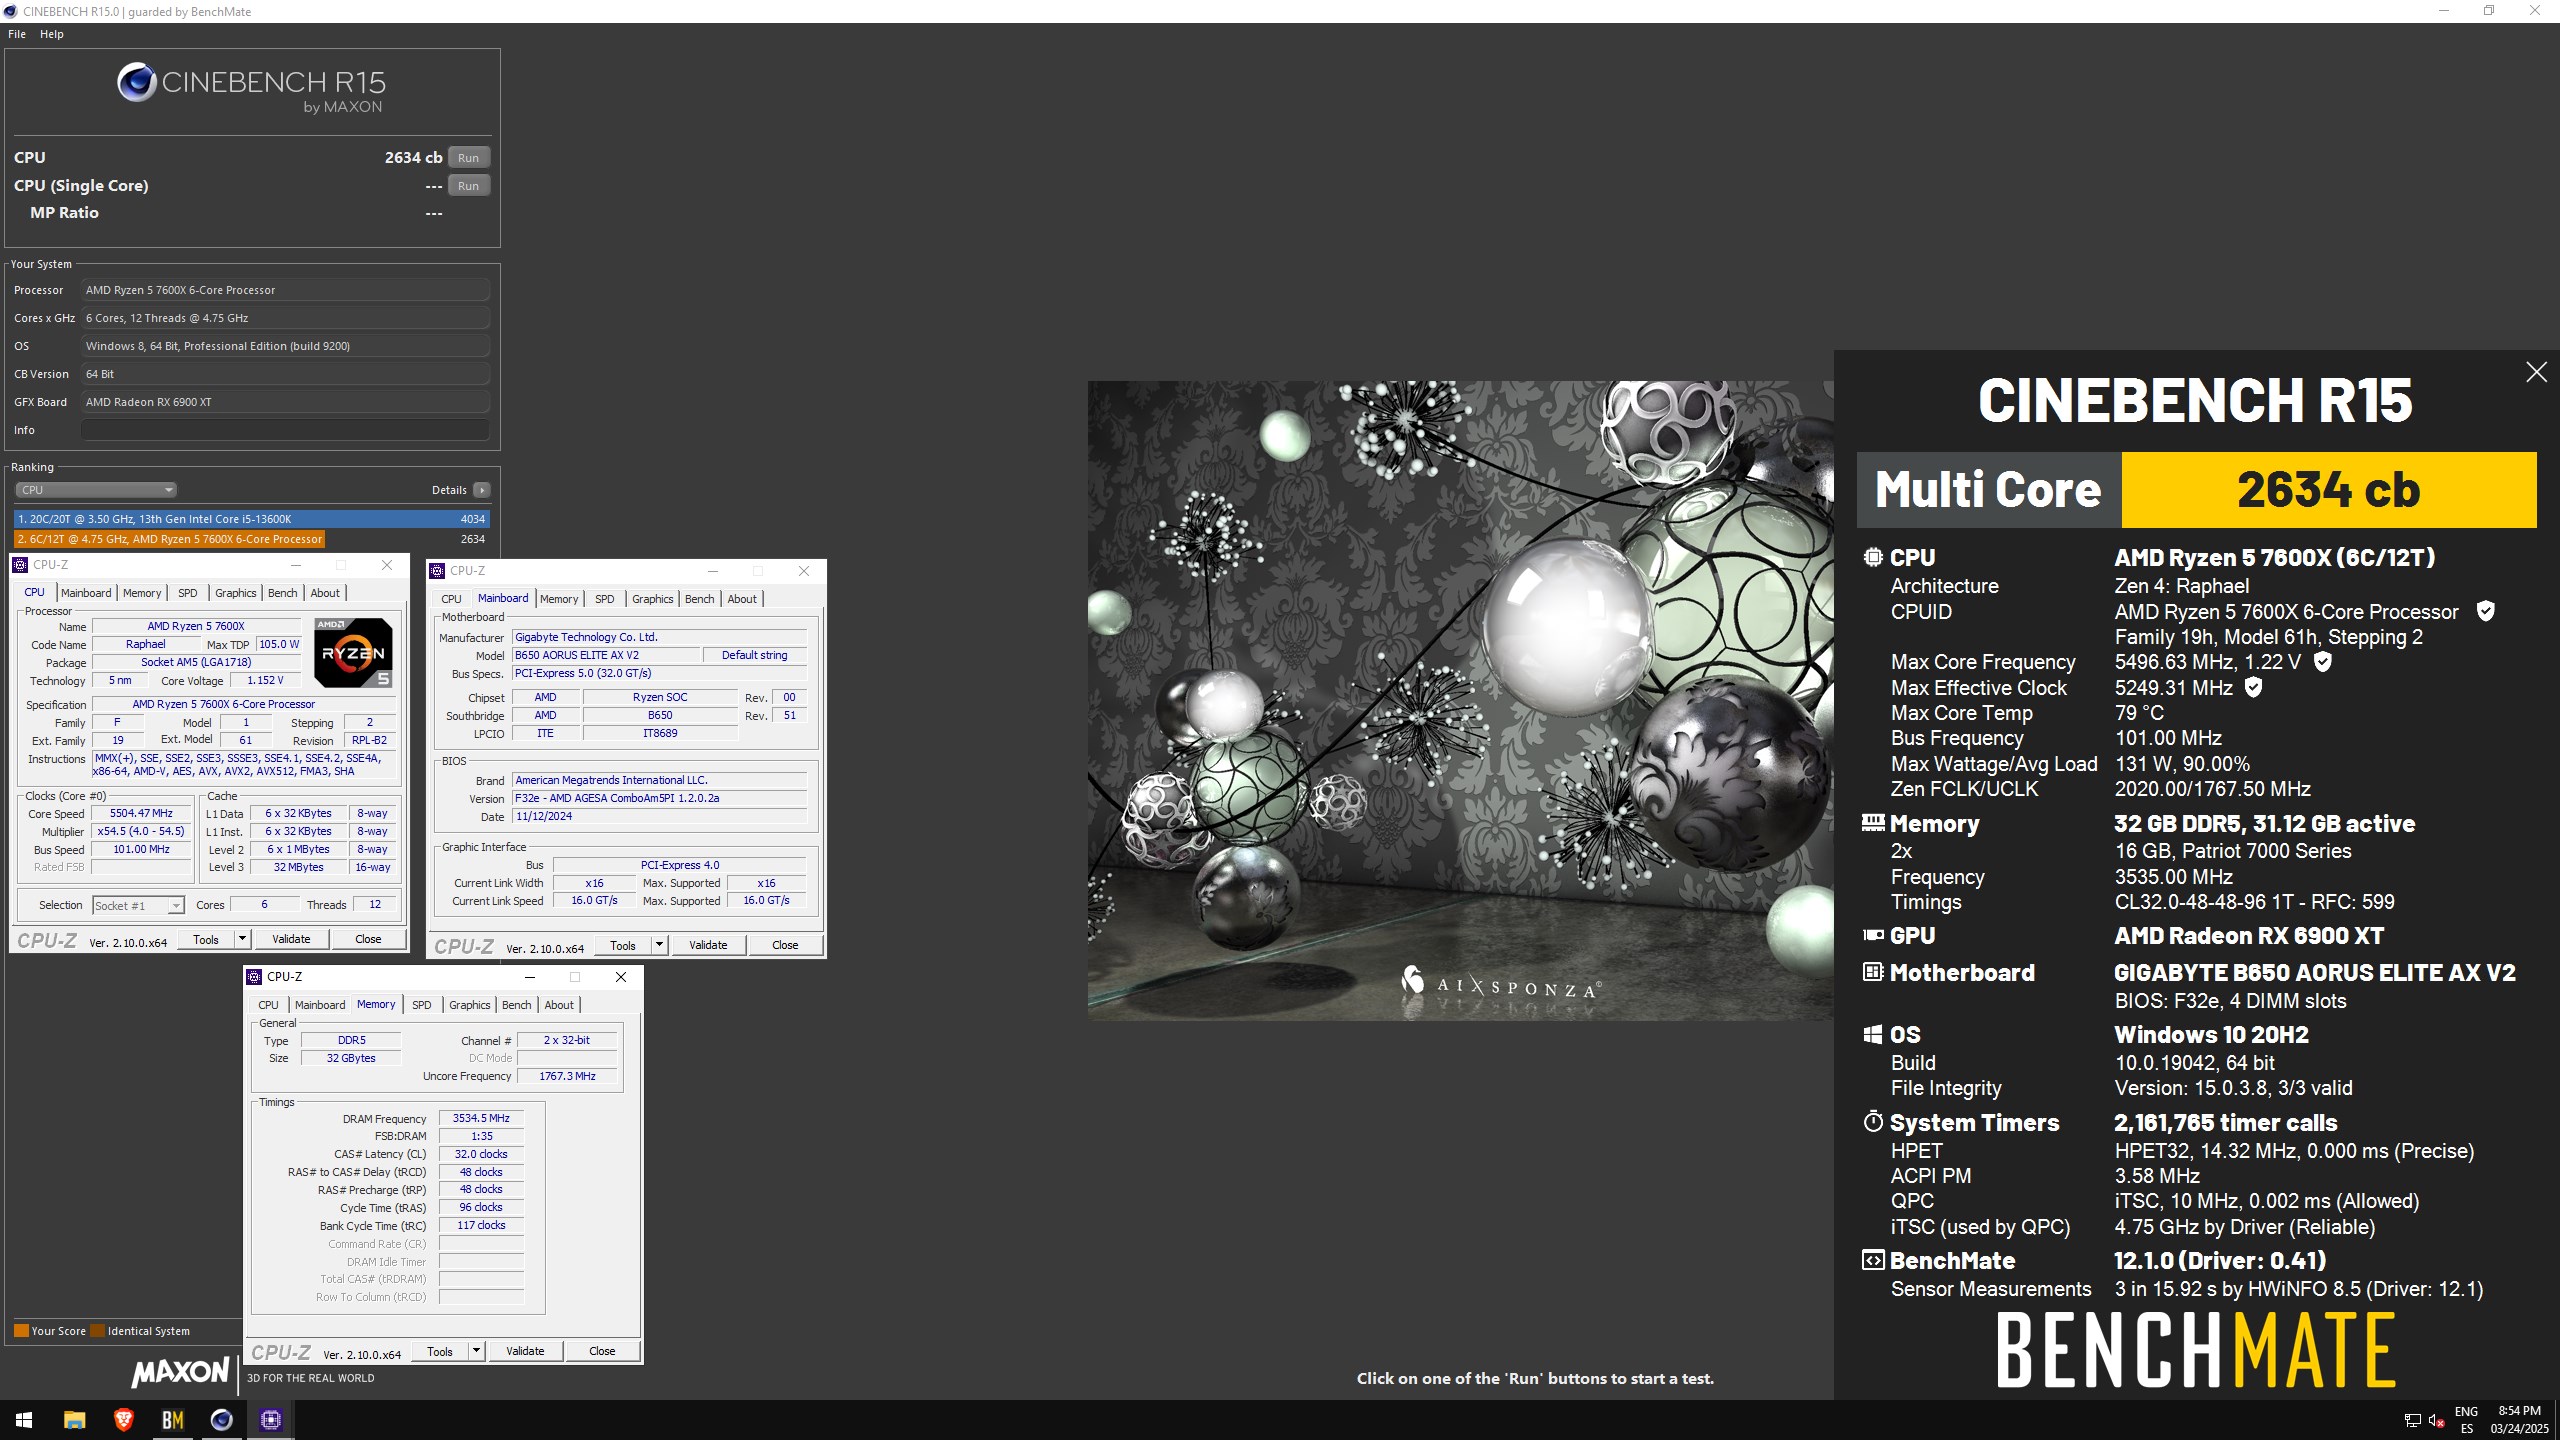The height and width of the screenshot is (1440, 2560).
Task: Click the Cinebench R15 logo
Action: click(x=251, y=88)
